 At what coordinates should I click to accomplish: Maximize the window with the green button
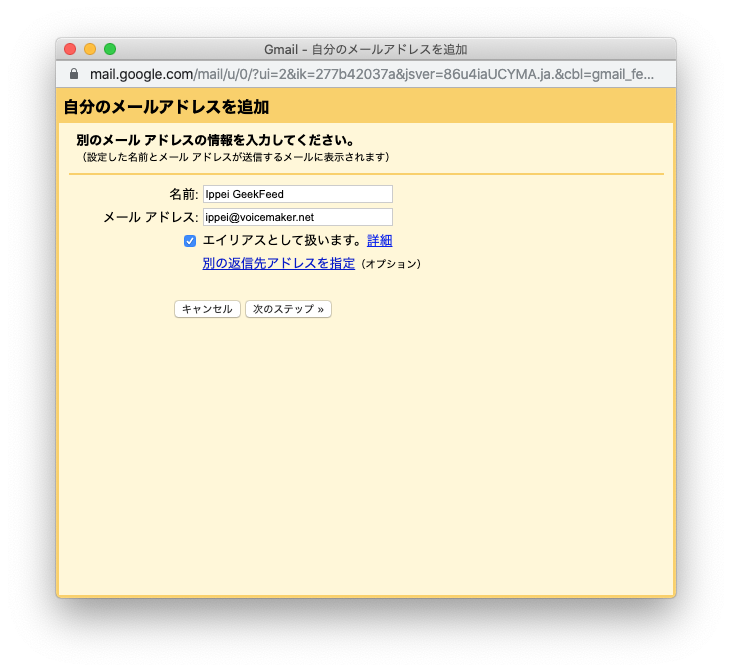tap(110, 49)
